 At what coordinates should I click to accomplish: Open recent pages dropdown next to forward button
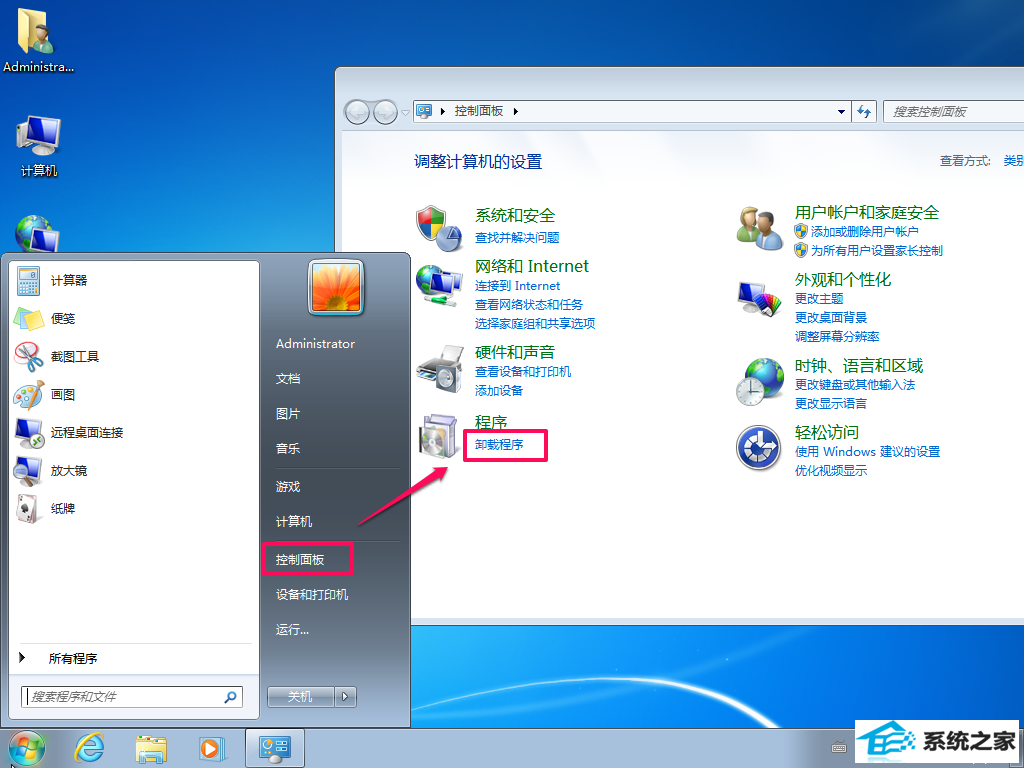(x=405, y=113)
